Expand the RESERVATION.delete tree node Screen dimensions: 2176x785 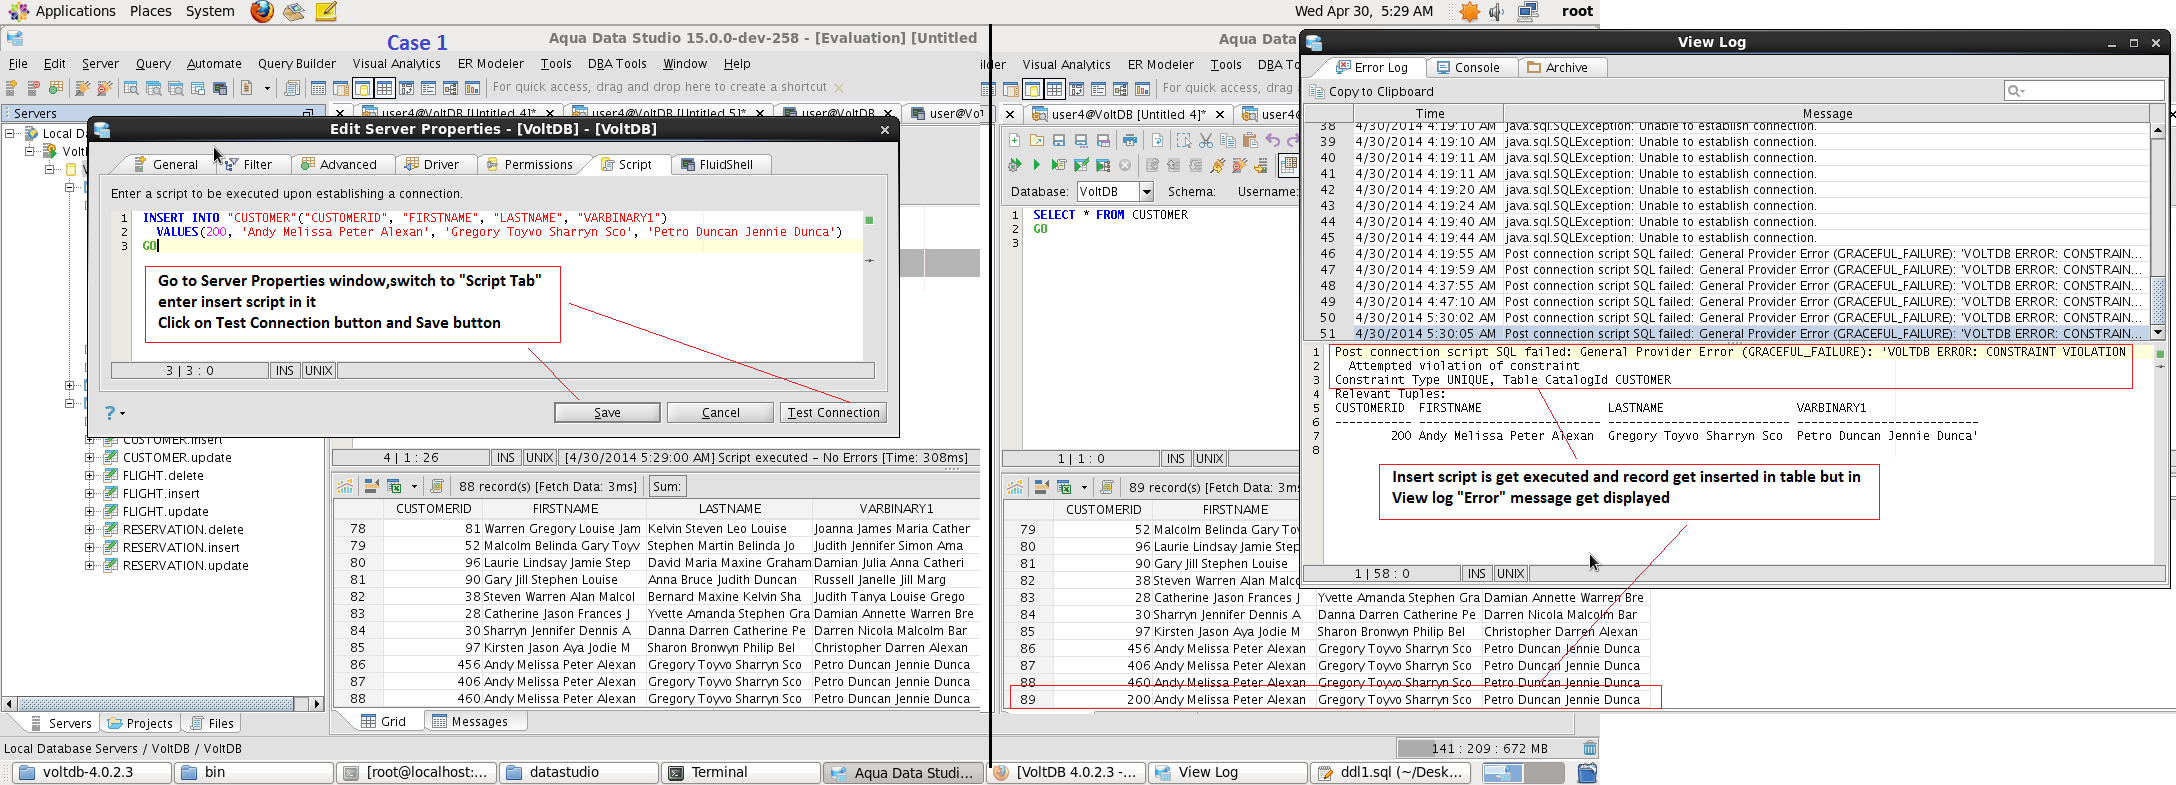point(90,530)
